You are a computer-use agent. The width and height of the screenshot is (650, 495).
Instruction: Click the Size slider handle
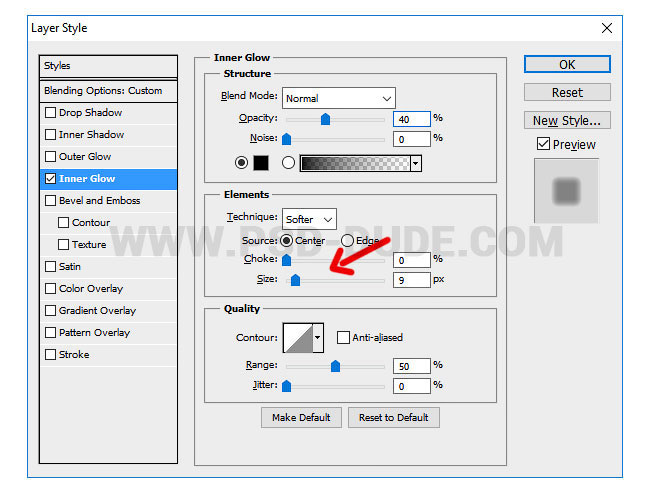295,280
